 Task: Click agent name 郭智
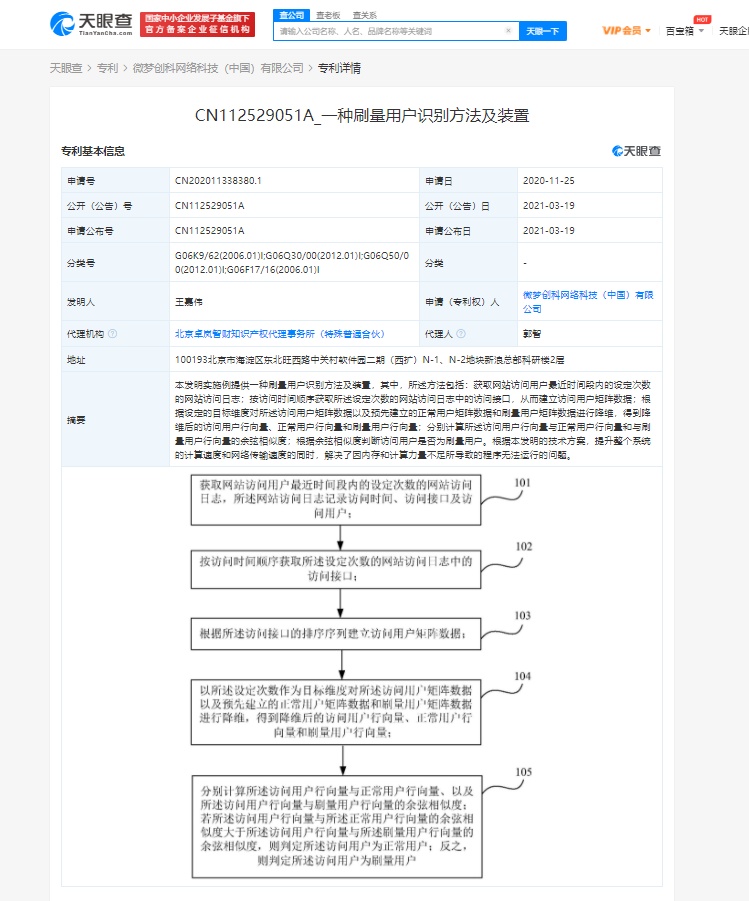pyautogui.click(x=532, y=334)
